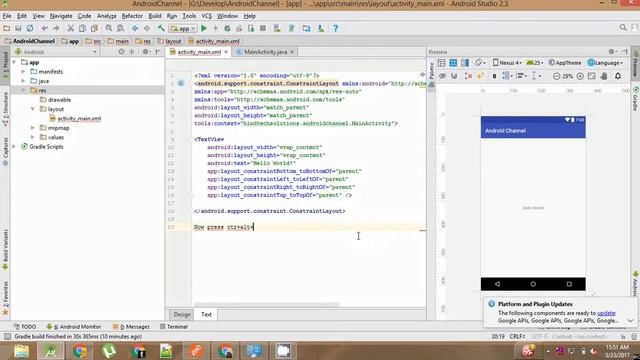This screenshot has width=640, height=360.
Task: Expand the manifests folder
Action: [23, 71]
